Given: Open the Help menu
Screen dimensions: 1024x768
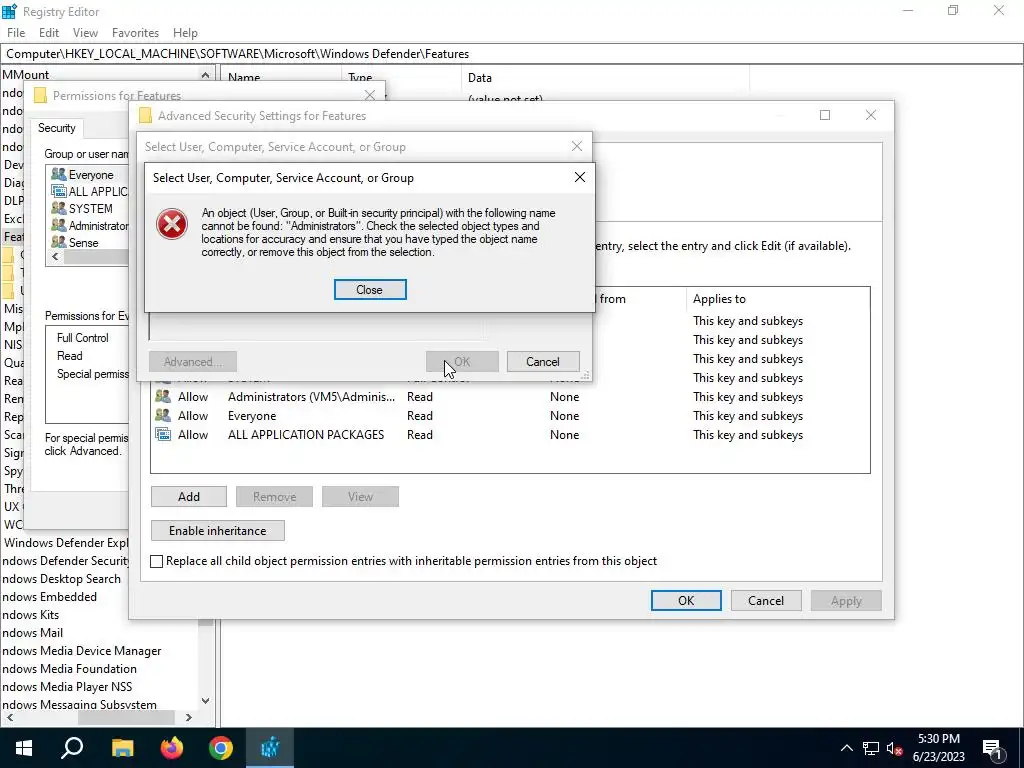Looking at the screenshot, I should [x=185, y=33].
